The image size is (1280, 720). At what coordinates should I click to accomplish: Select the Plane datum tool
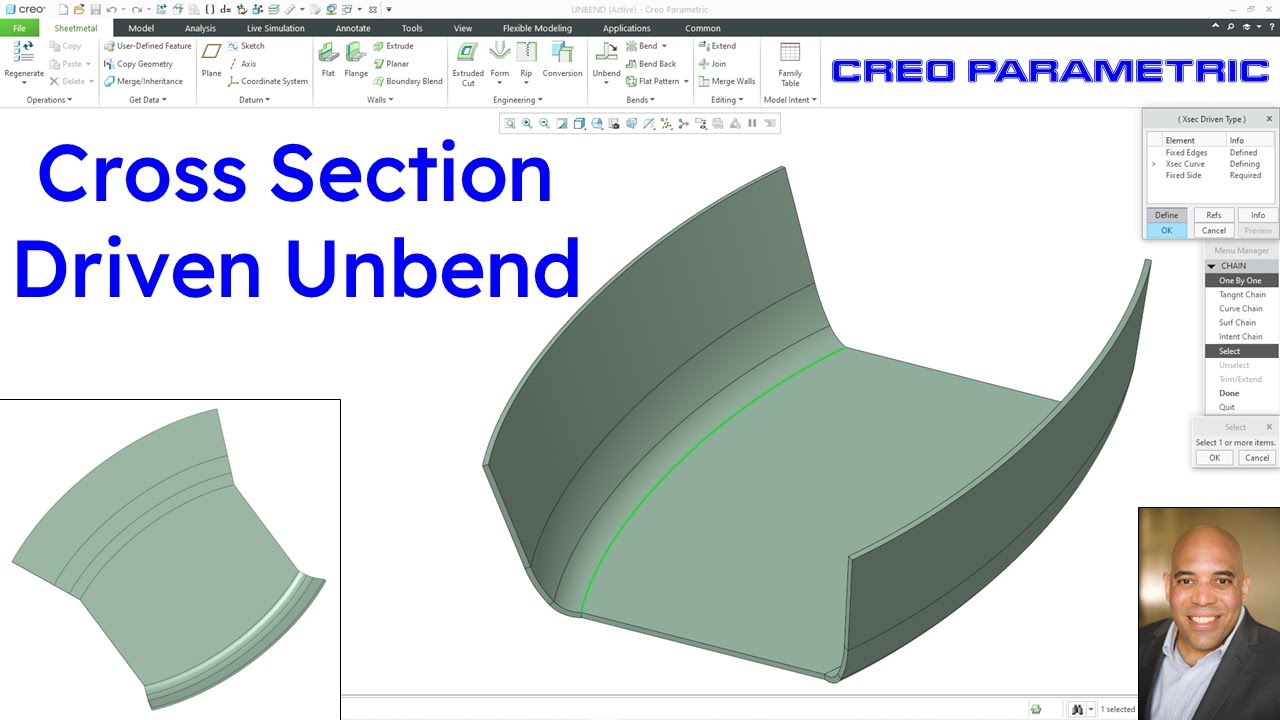click(x=211, y=59)
